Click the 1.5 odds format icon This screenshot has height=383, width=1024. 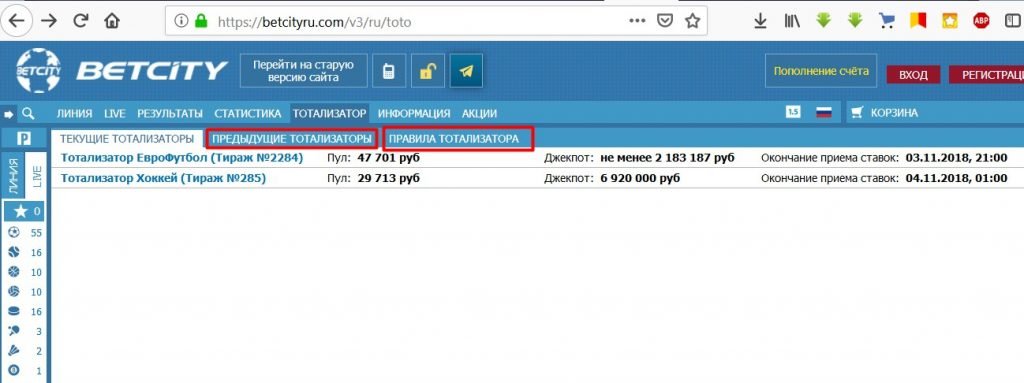[793, 112]
